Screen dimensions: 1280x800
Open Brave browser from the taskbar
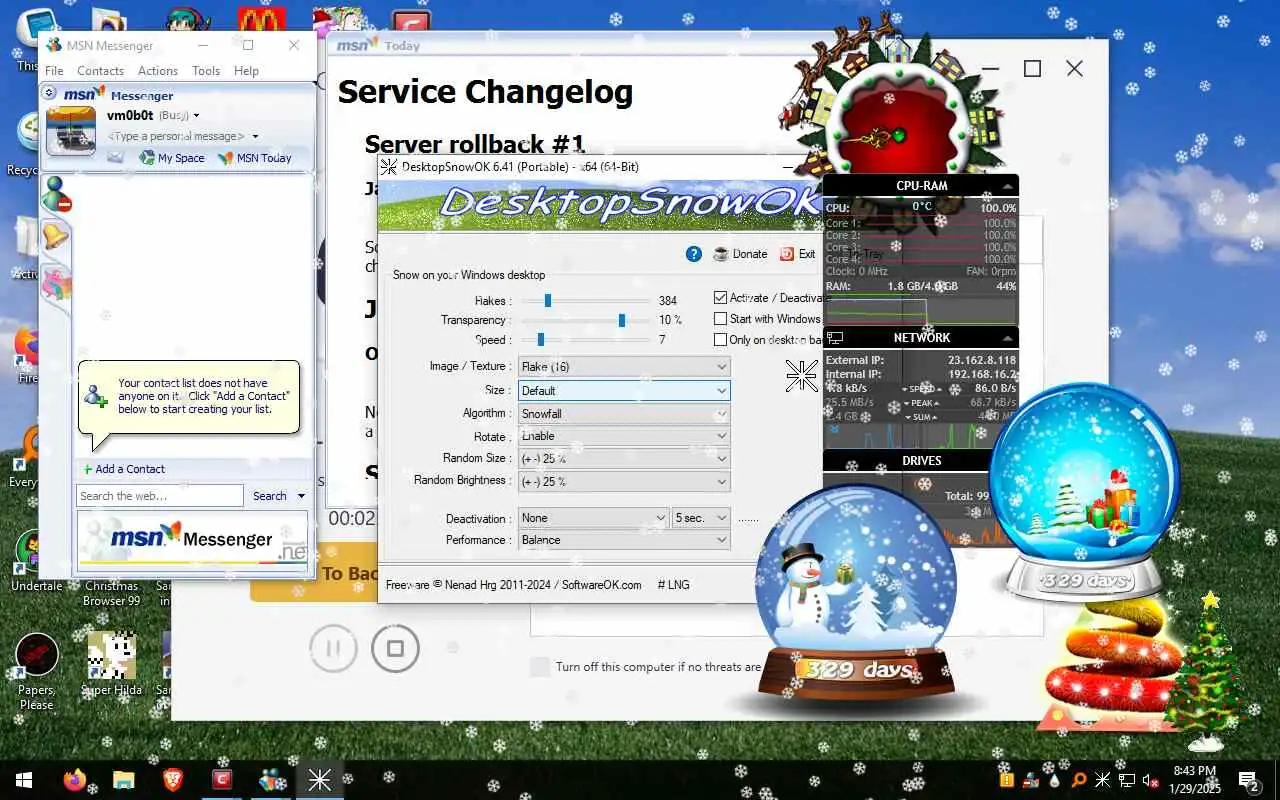pyautogui.click(x=173, y=780)
